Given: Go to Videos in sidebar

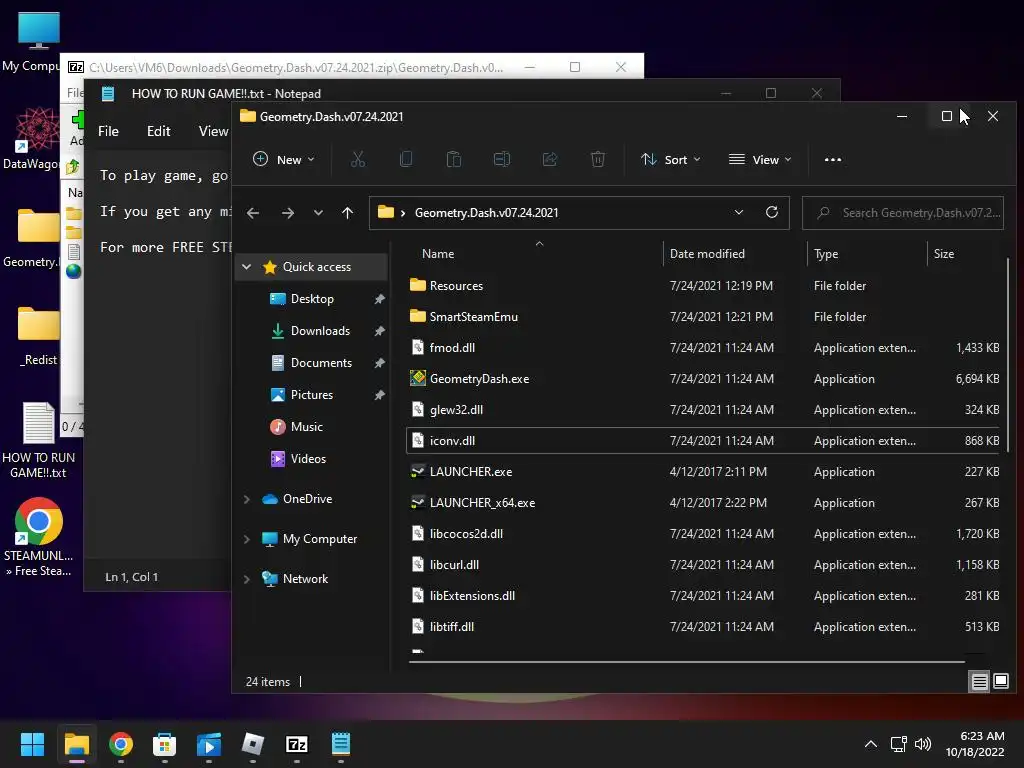Looking at the screenshot, I should click(x=308, y=458).
